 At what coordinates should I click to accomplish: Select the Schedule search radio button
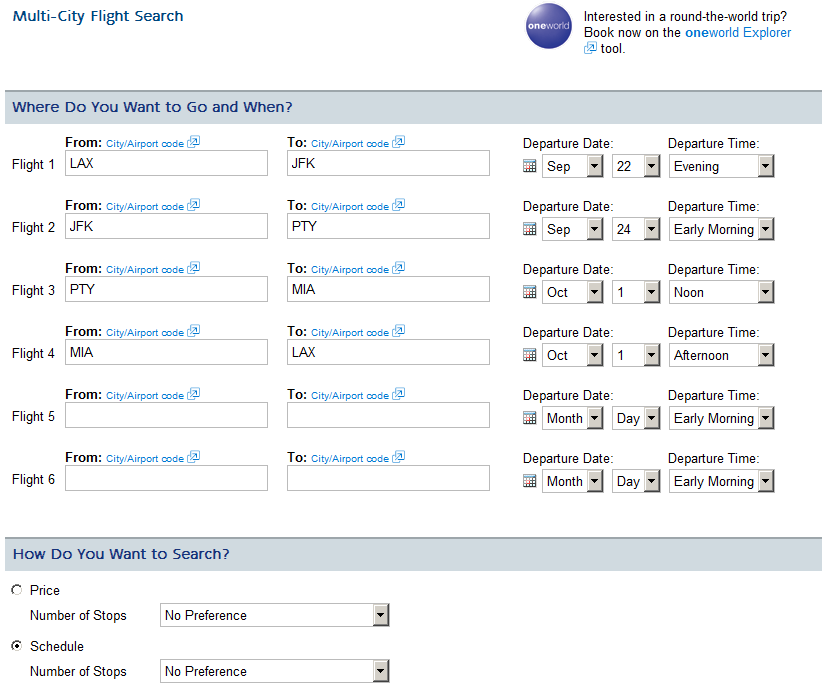click(16, 646)
